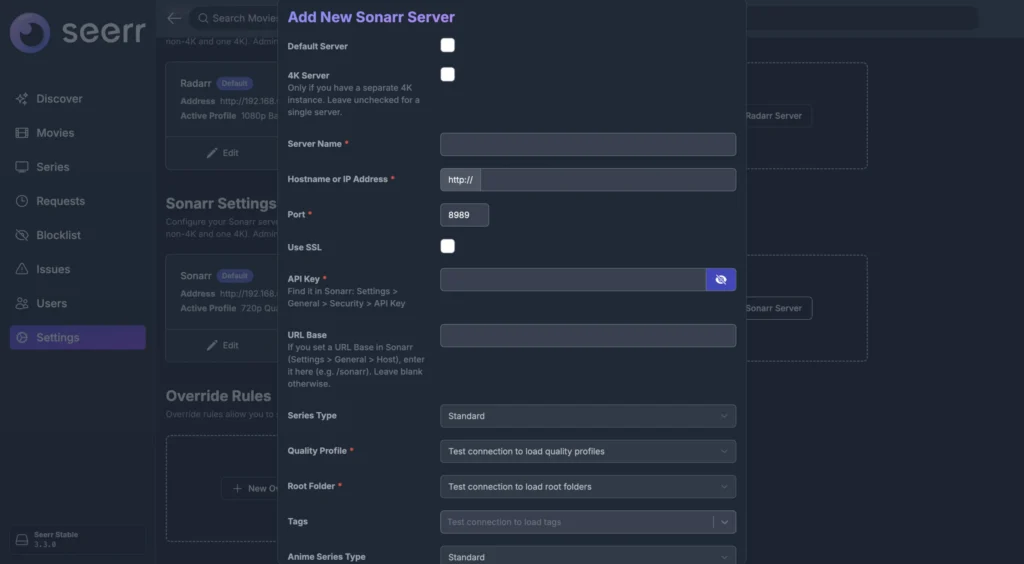Click the Sonarr card pencil icon
The image size is (1024, 564).
pyautogui.click(x=212, y=345)
